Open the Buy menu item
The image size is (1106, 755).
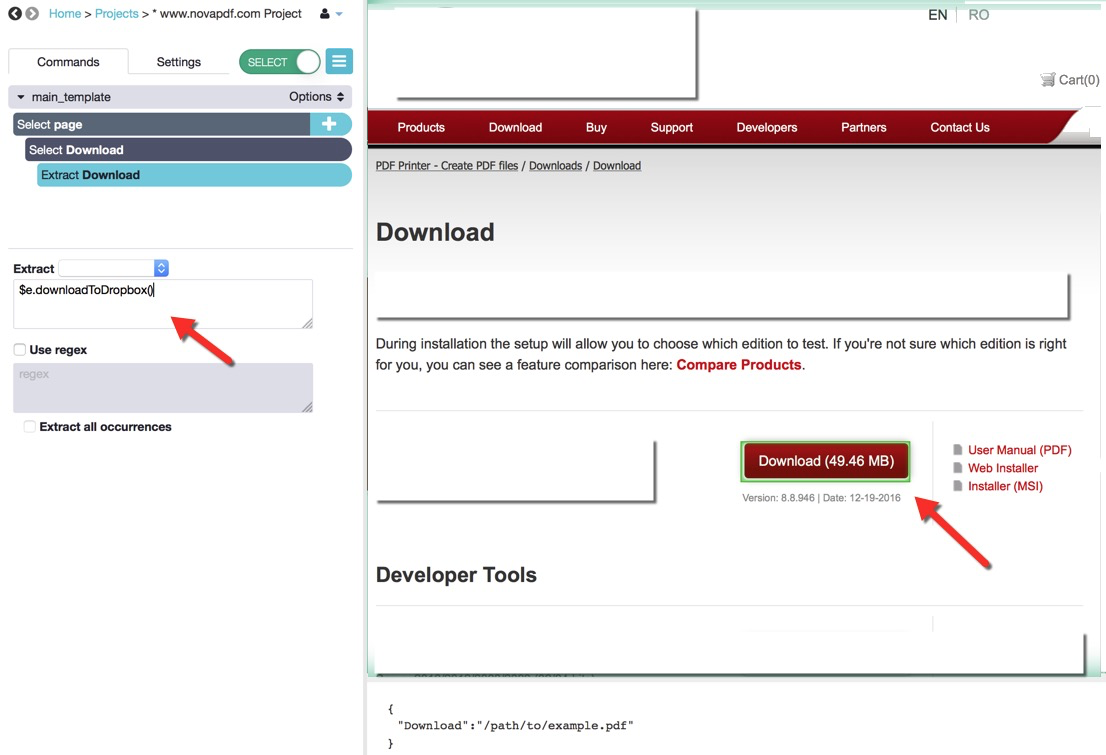(x=596, y=127)
